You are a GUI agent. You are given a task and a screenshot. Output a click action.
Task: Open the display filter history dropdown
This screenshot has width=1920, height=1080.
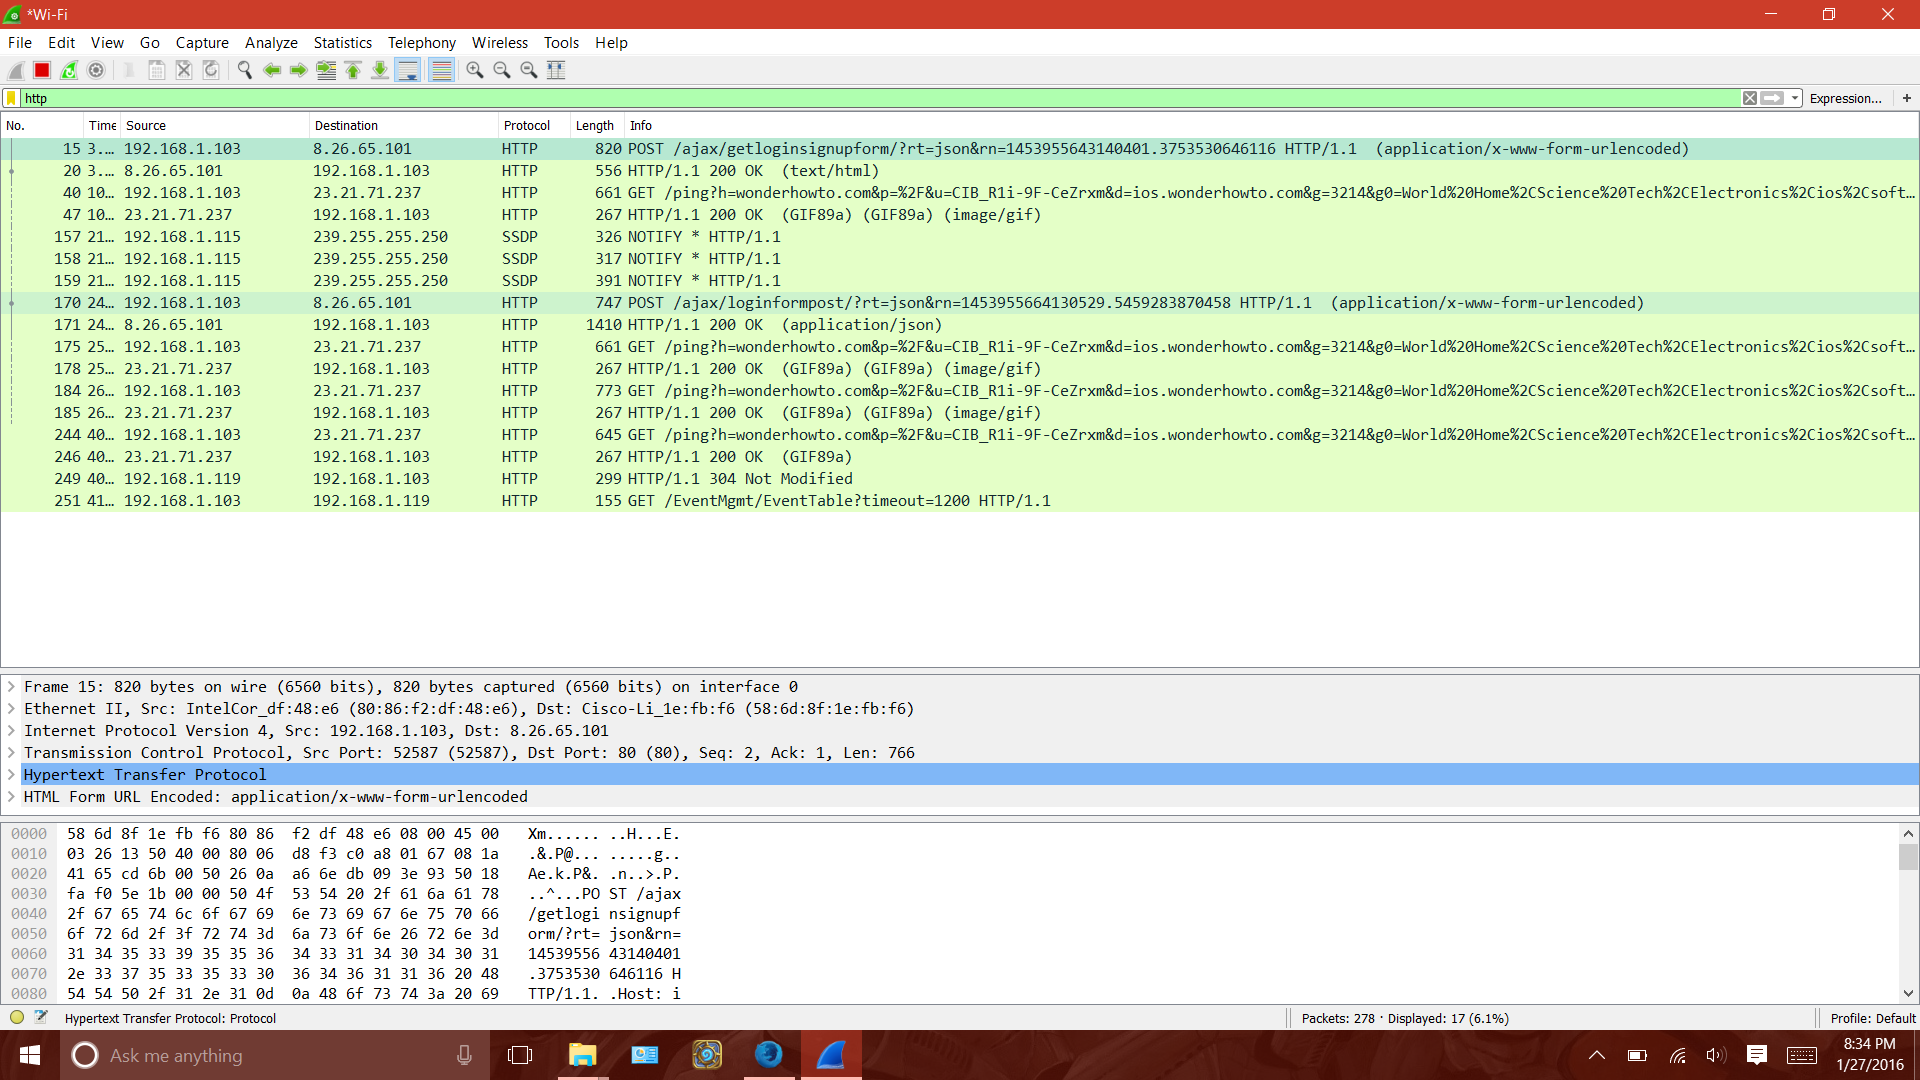click(1793, 98)
